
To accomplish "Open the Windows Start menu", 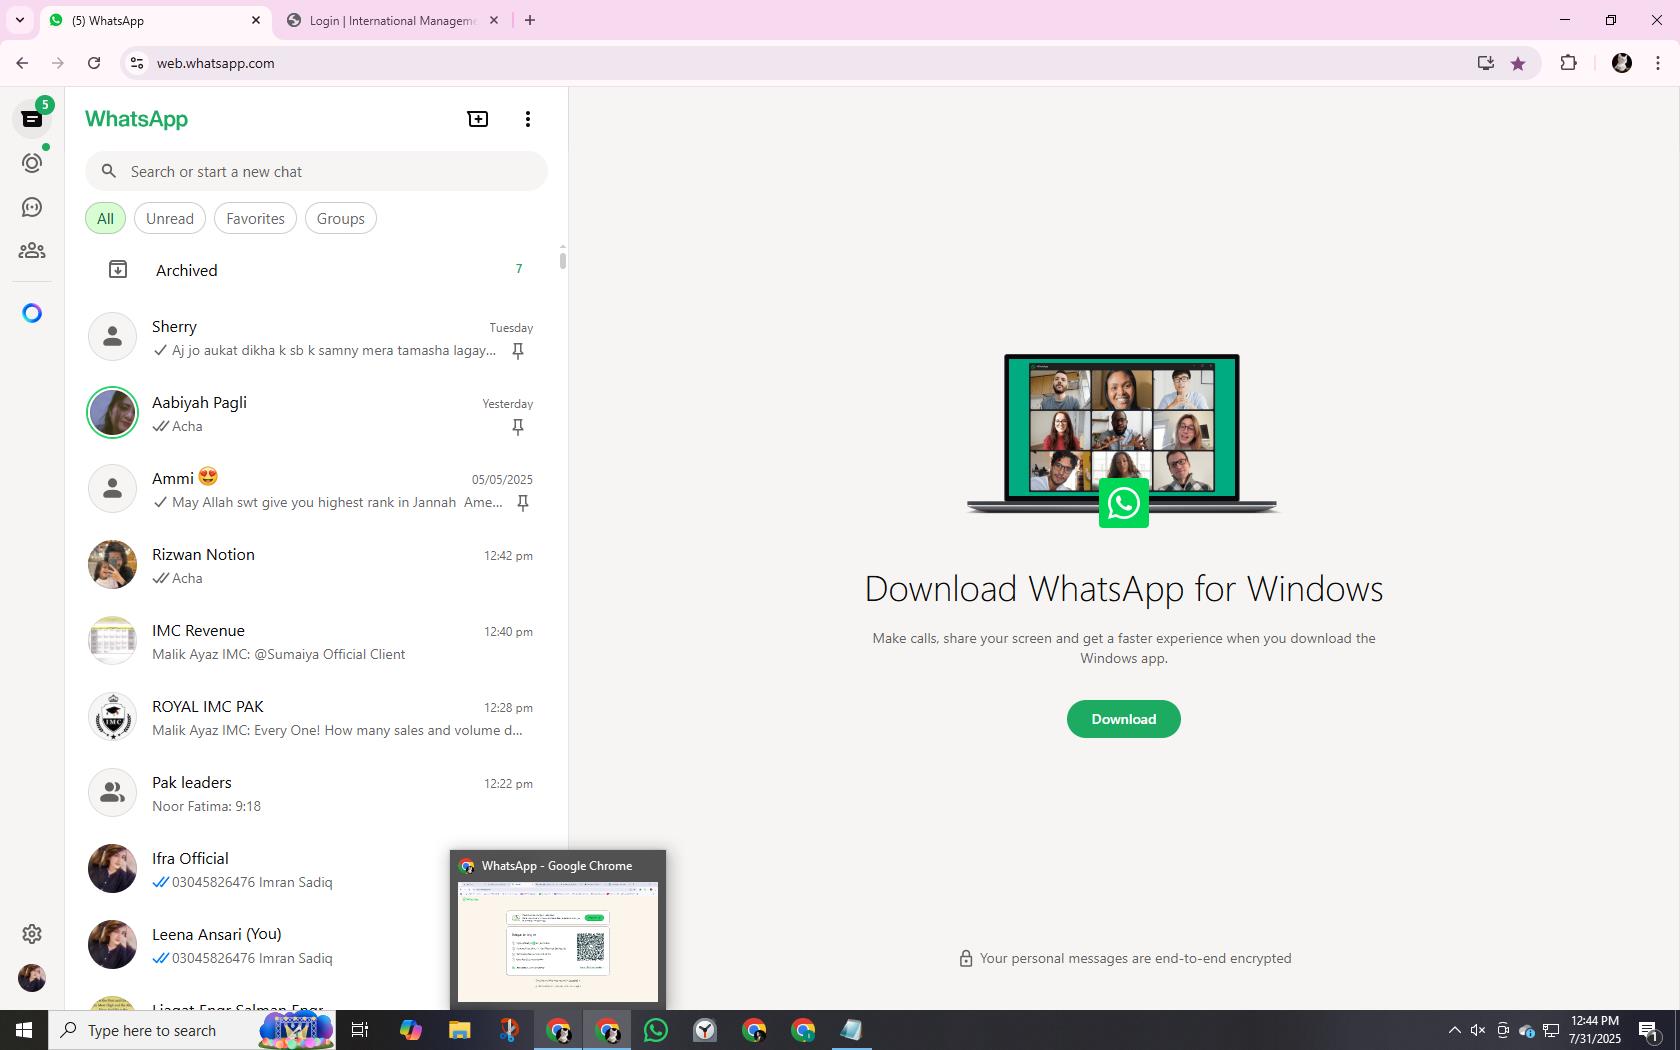I will coord(24,1030).
